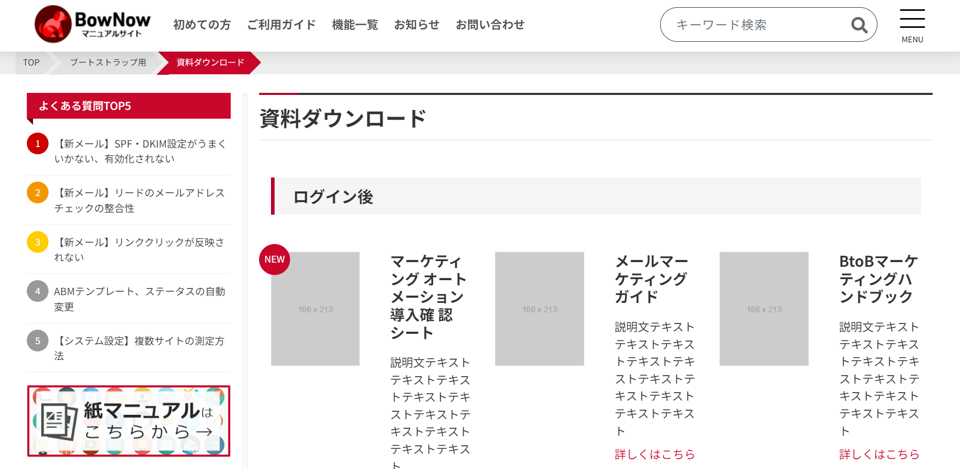Click the red NEW badge

[274, 259]
